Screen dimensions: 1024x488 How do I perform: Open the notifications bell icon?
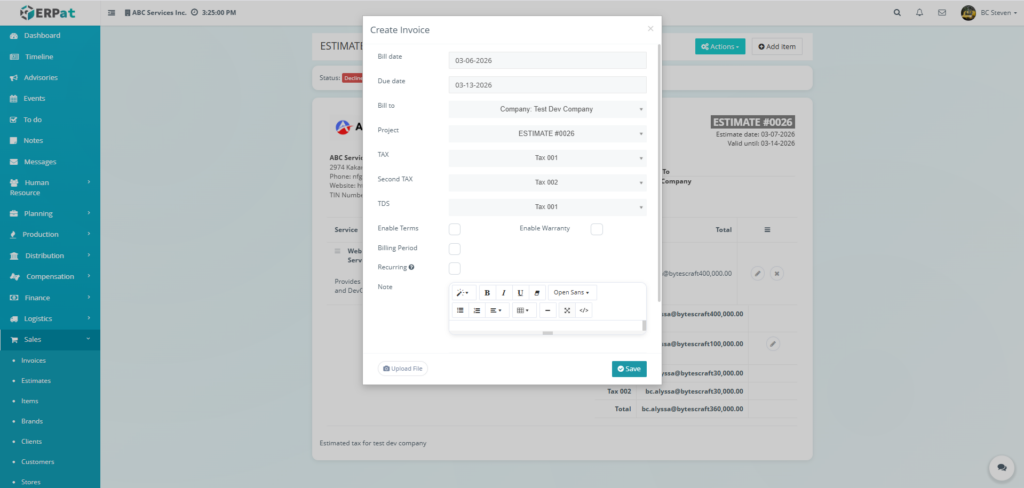920,12
